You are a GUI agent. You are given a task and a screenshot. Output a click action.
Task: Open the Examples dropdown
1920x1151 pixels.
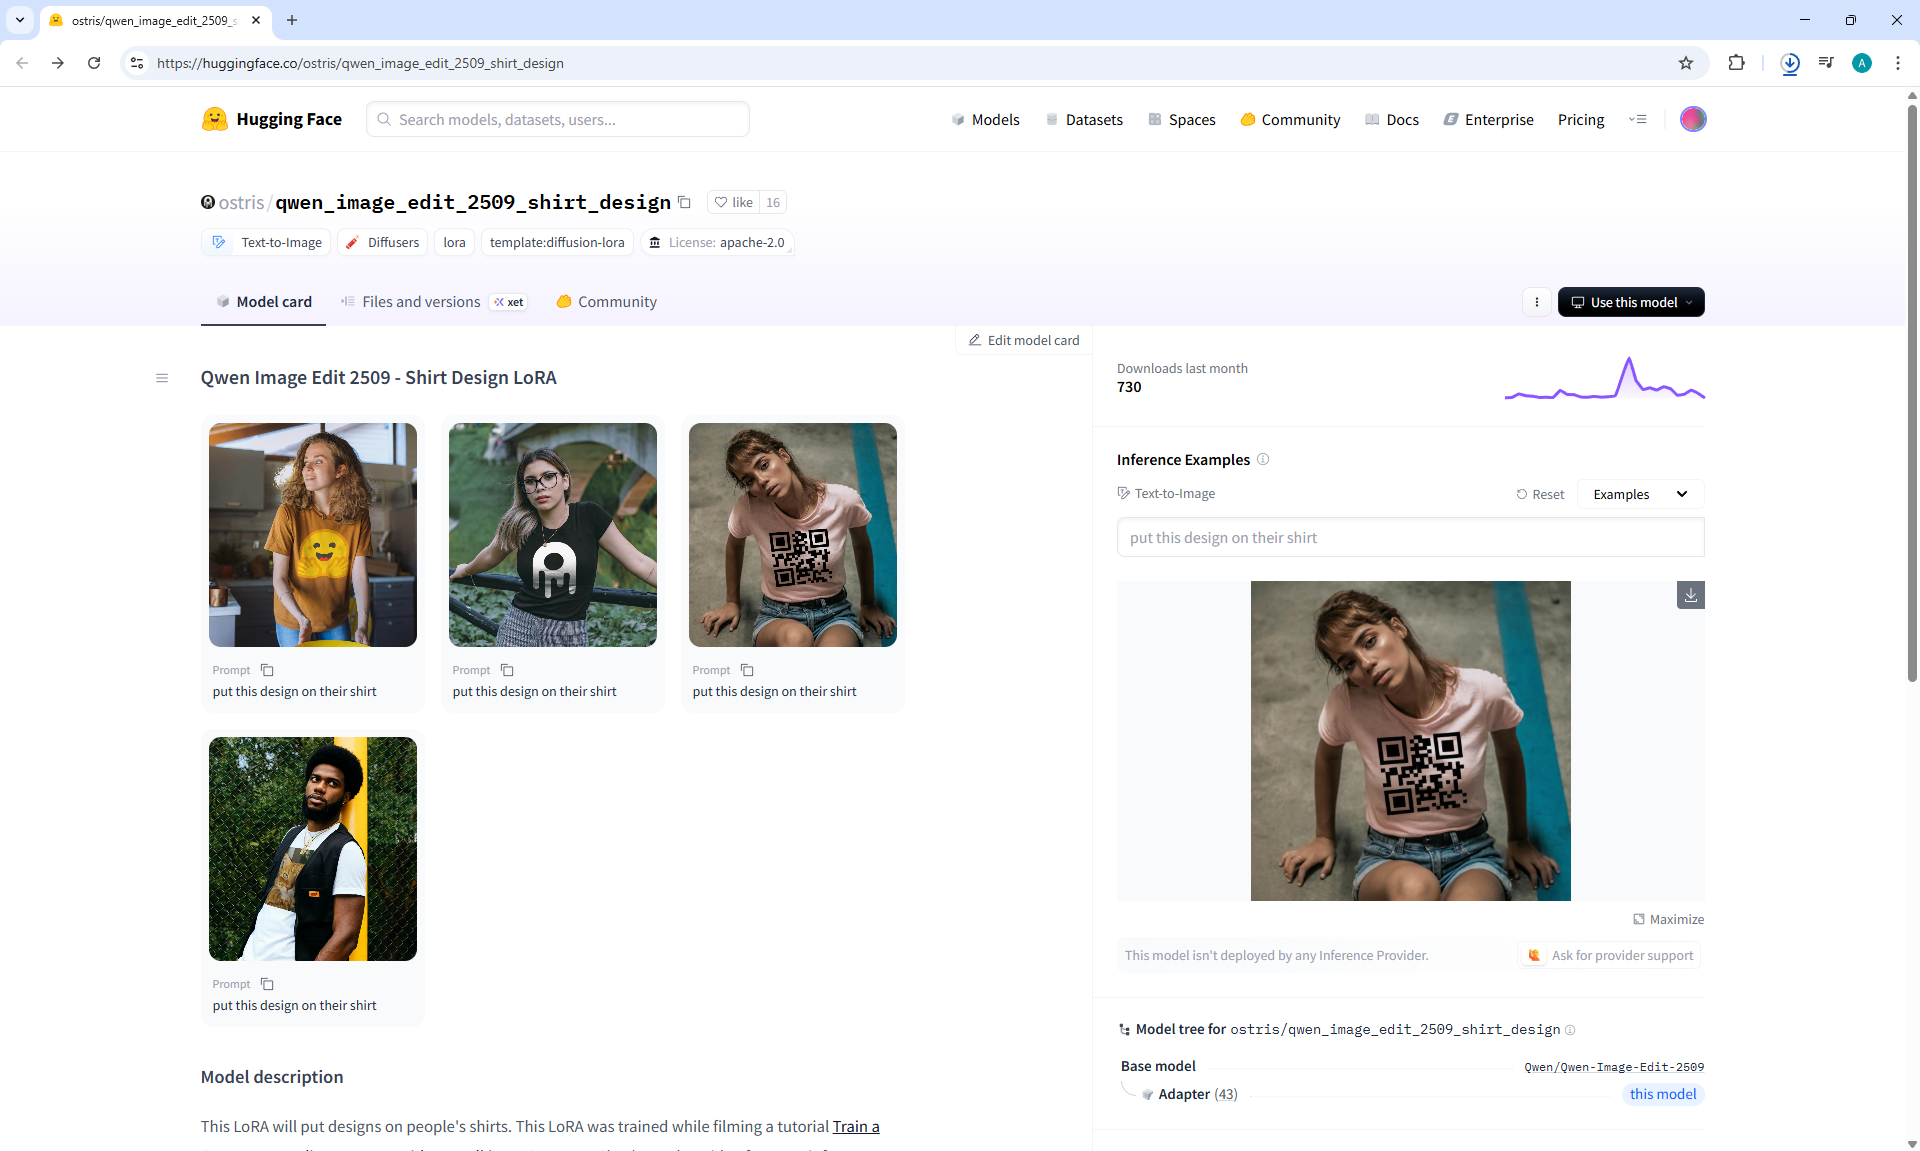coord(1639,494)
